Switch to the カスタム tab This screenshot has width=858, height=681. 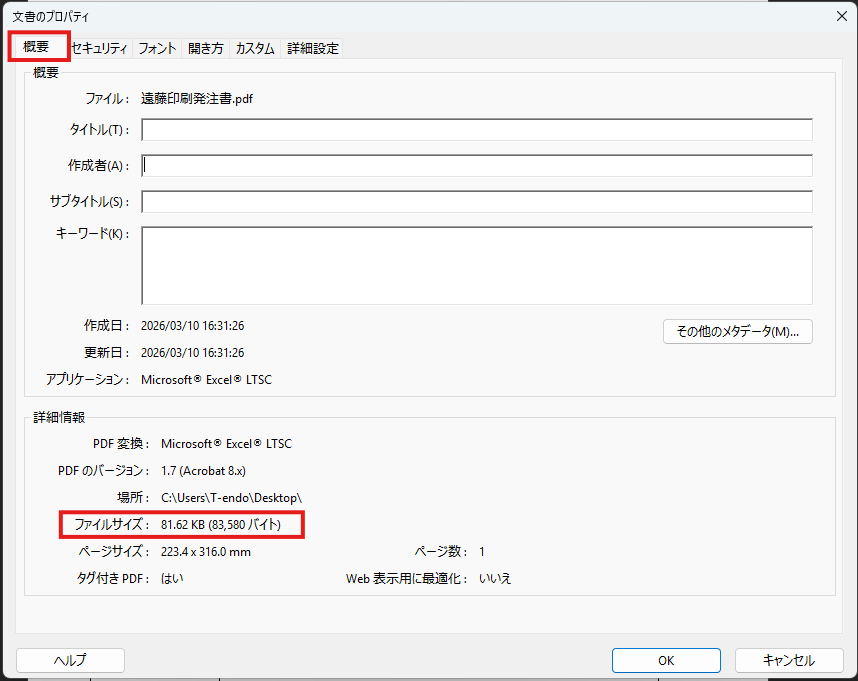point(255,48)
